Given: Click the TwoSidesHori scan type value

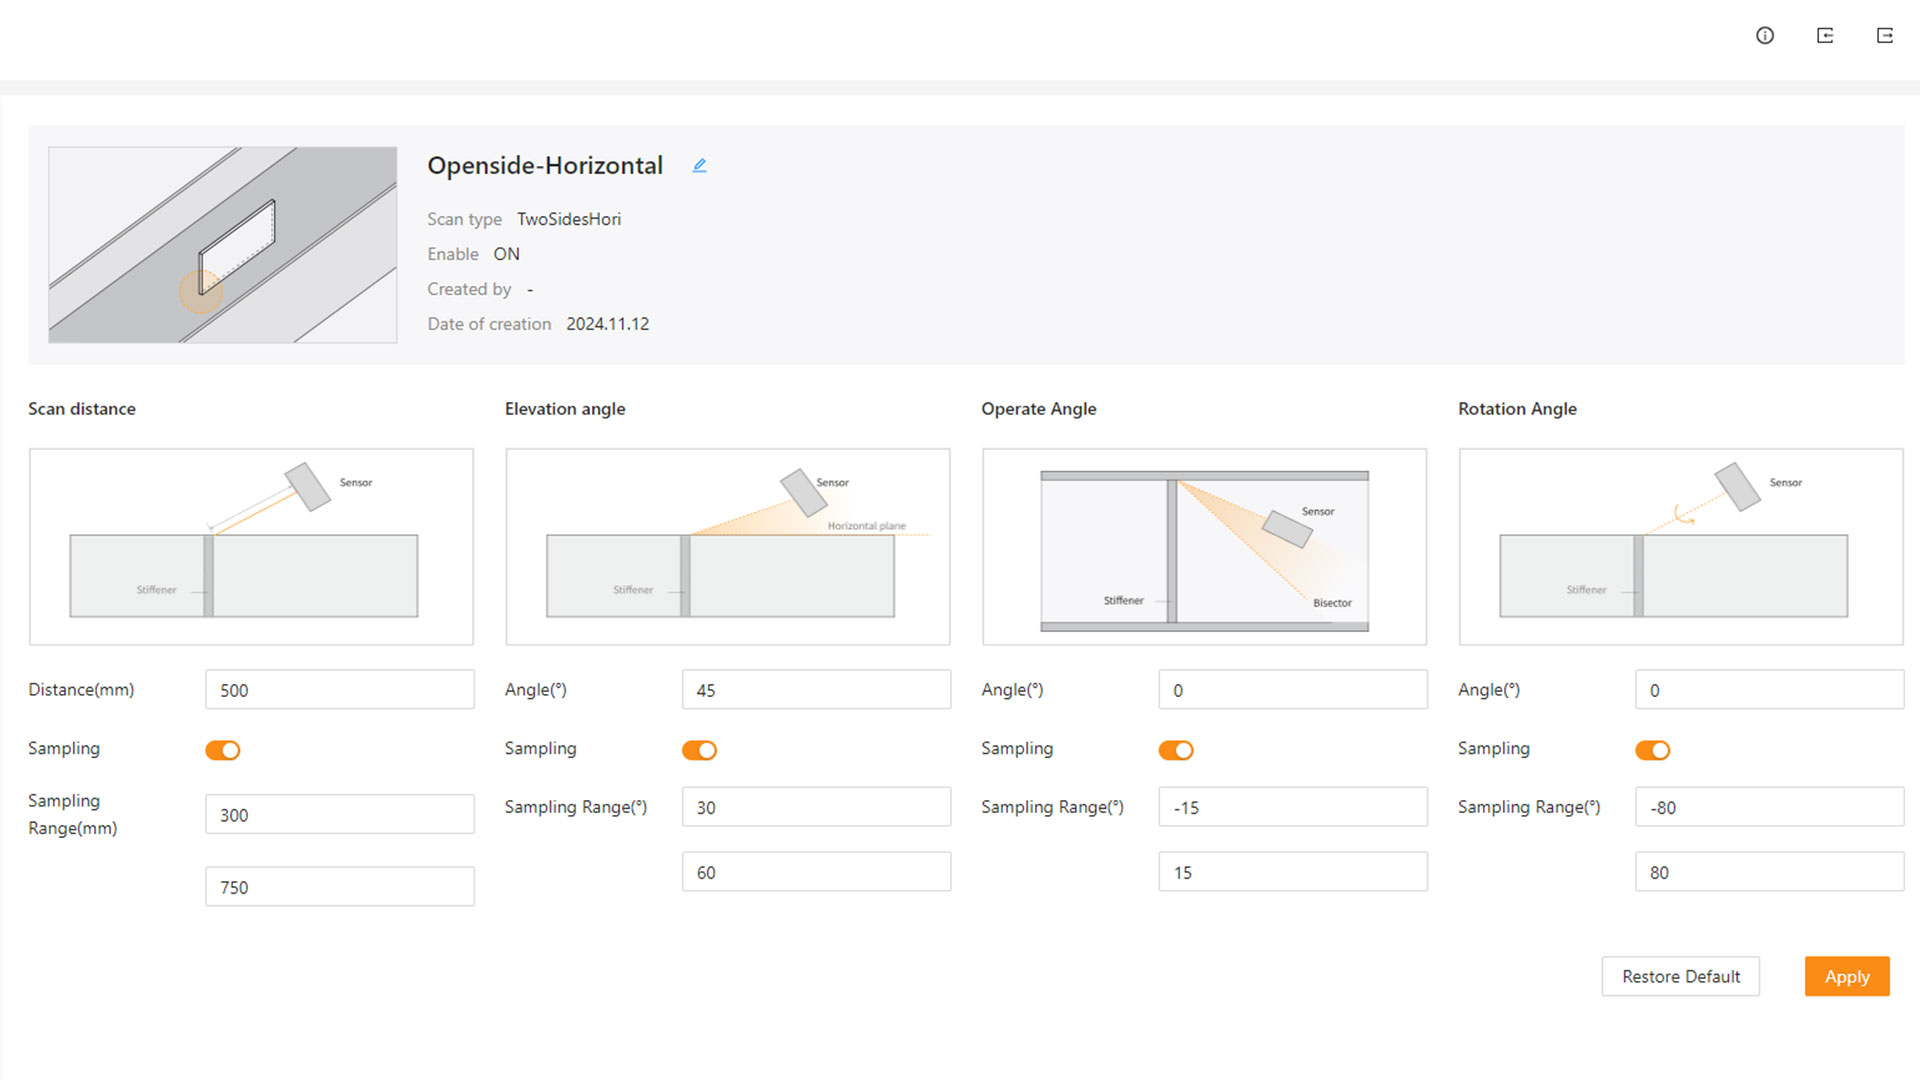Looking at the screenshot, I should pos(569,219).
